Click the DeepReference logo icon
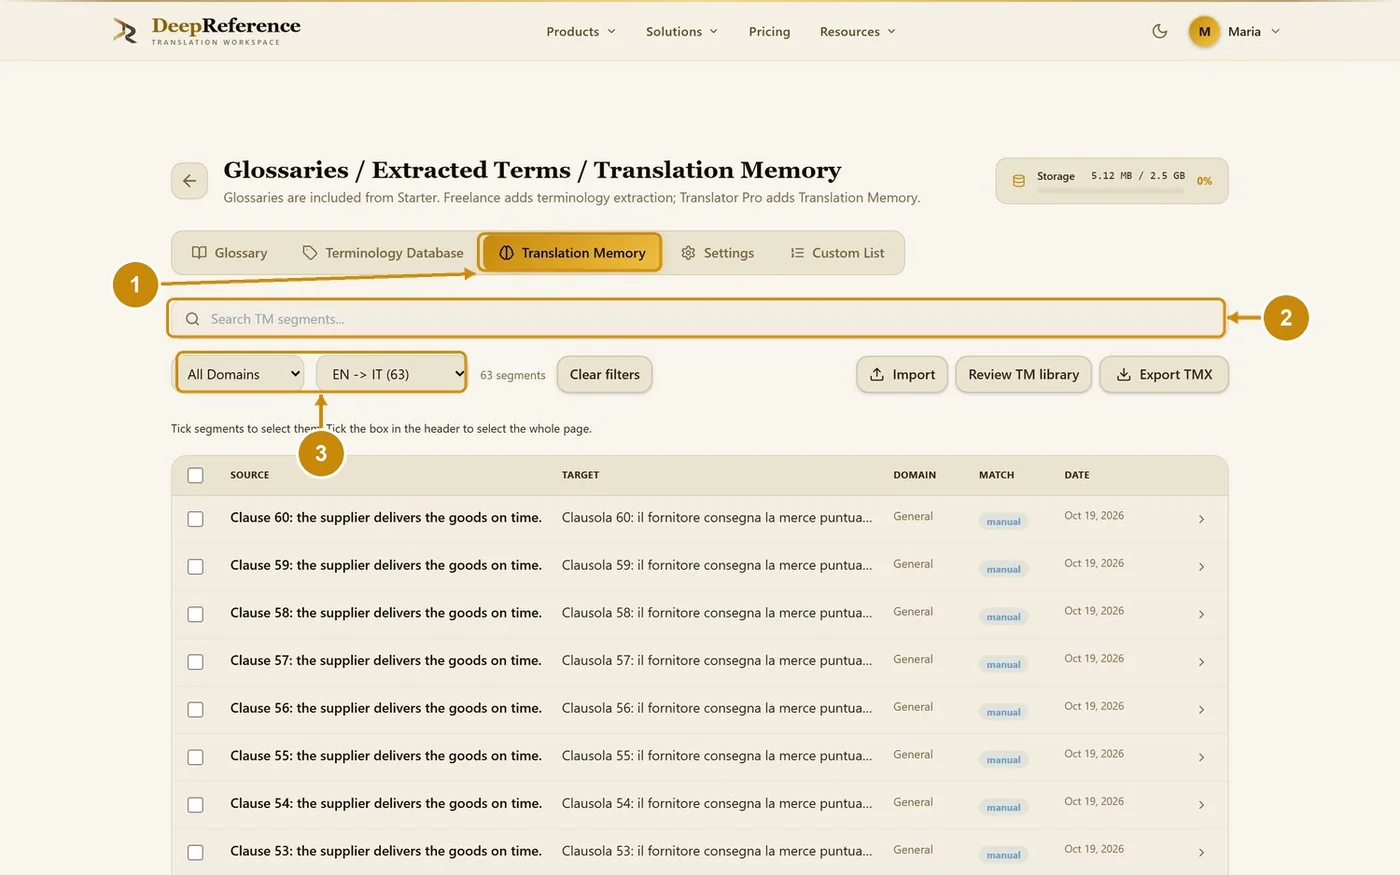Screen dimensions: 1400x875 click(x=125, y=31)
